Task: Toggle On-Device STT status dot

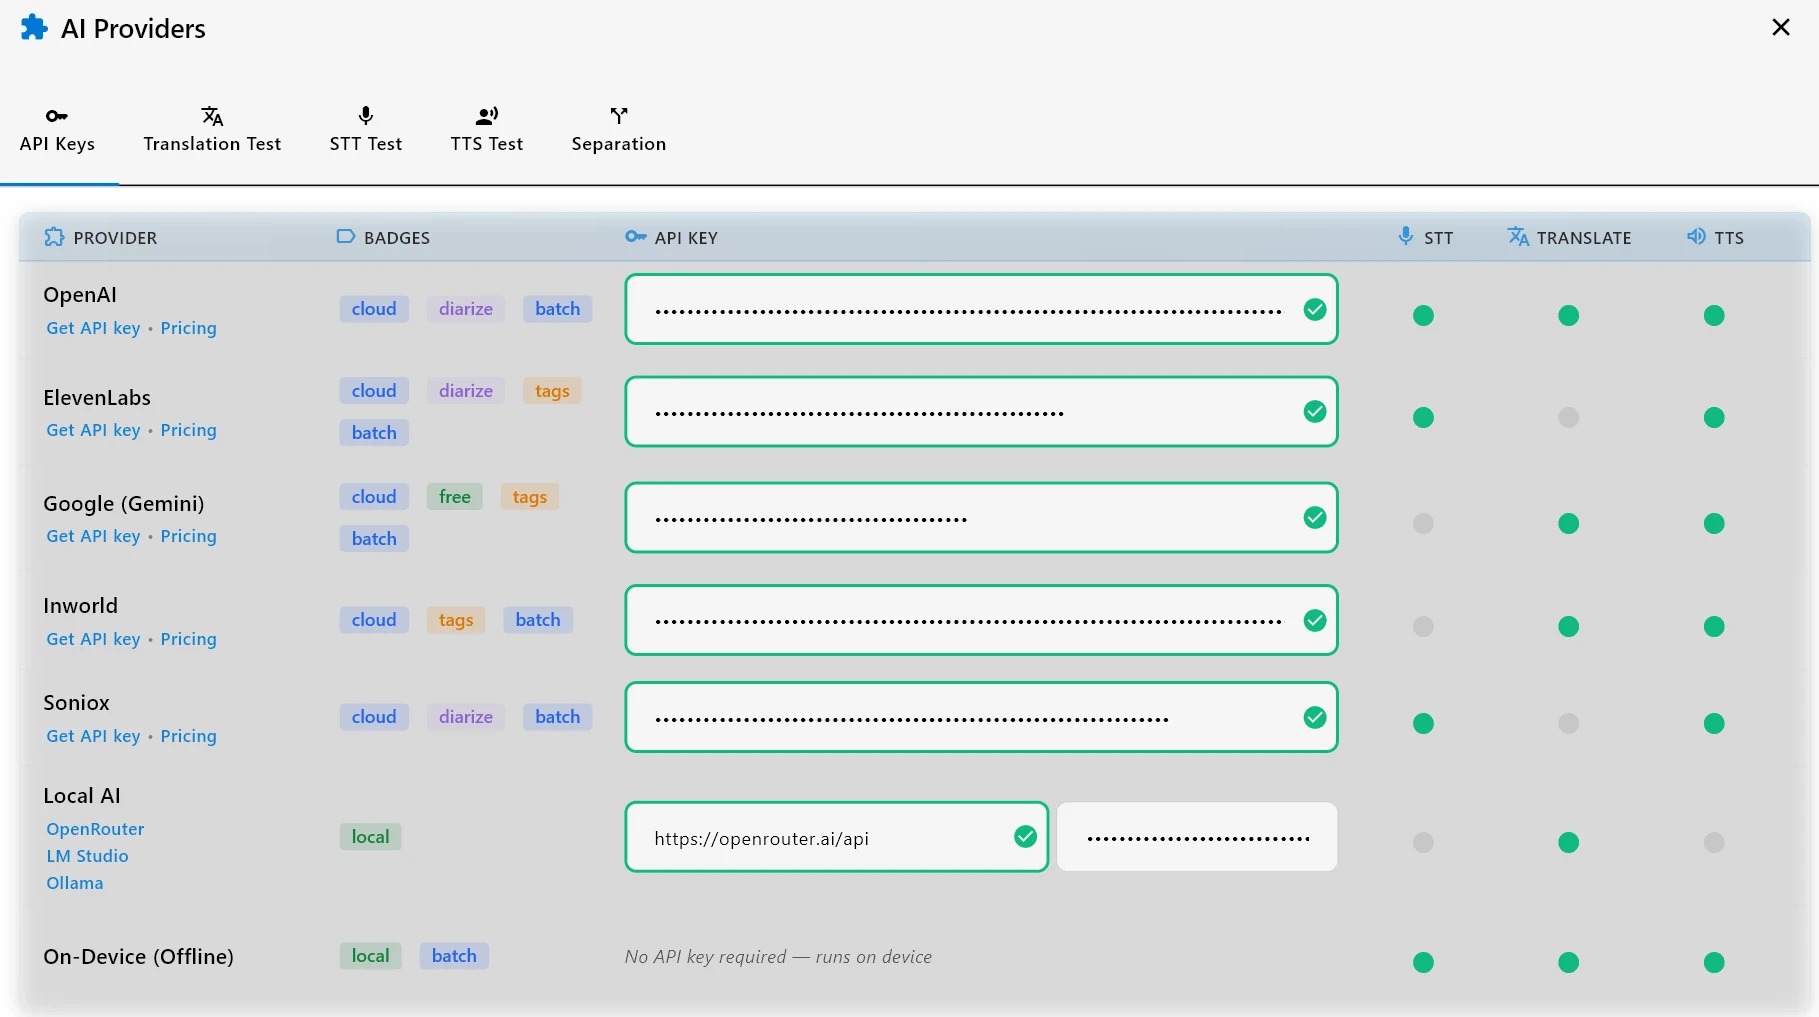Action: [1423, 963]
